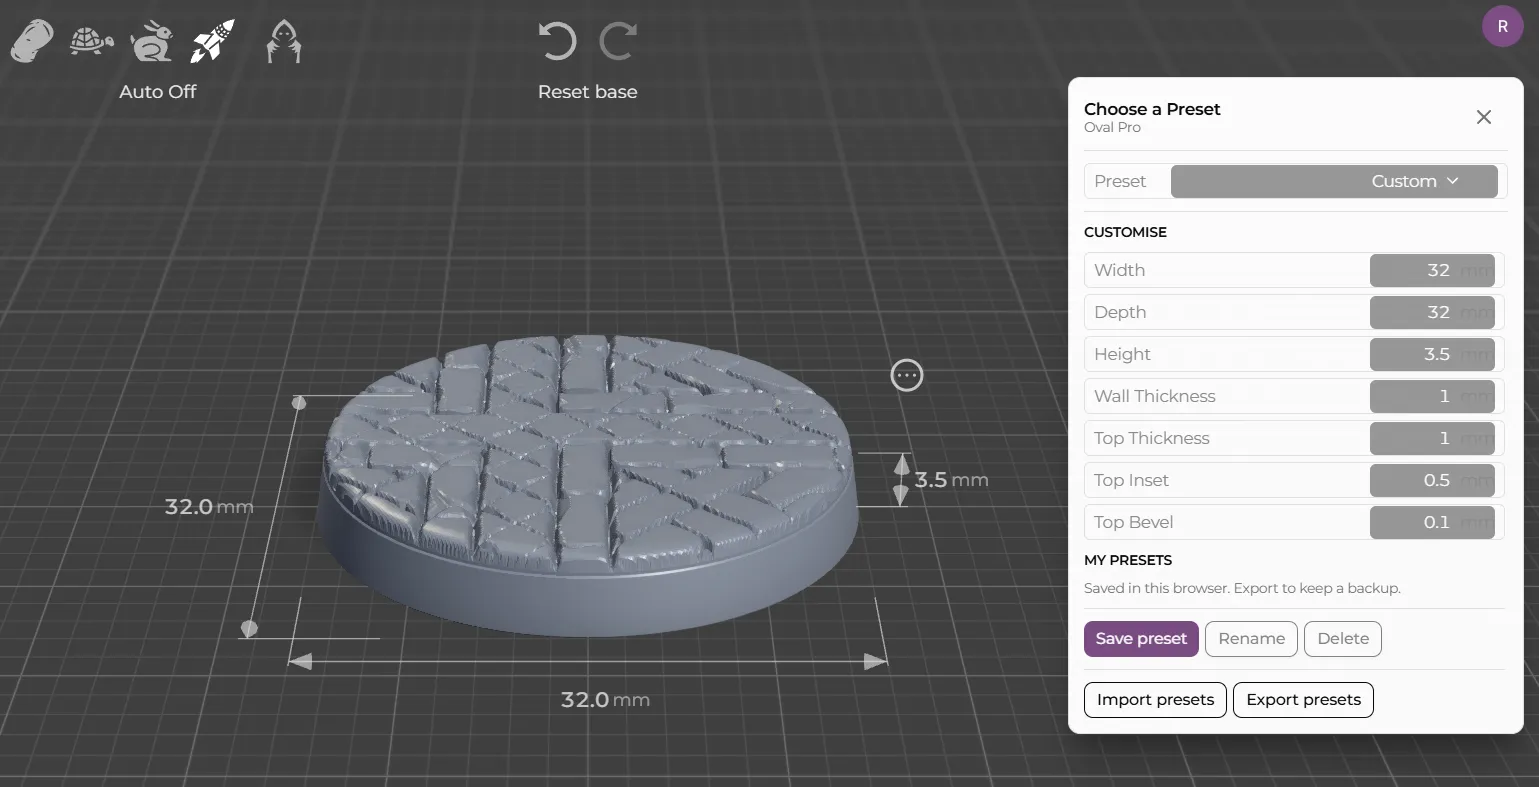
Task: Click the 32.0 mm width label below base
Action: 605,699
